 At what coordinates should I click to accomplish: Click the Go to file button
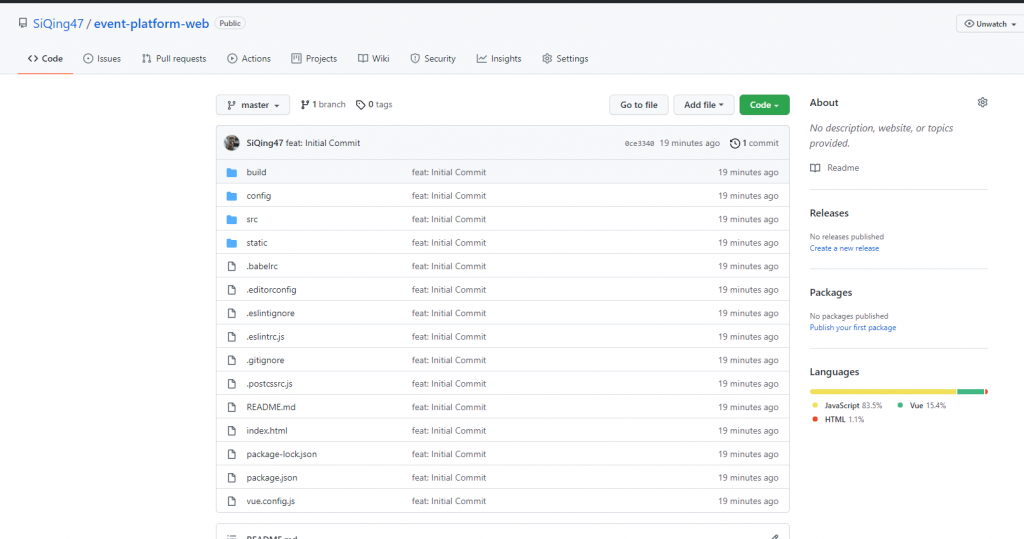(x=639, y=105)
